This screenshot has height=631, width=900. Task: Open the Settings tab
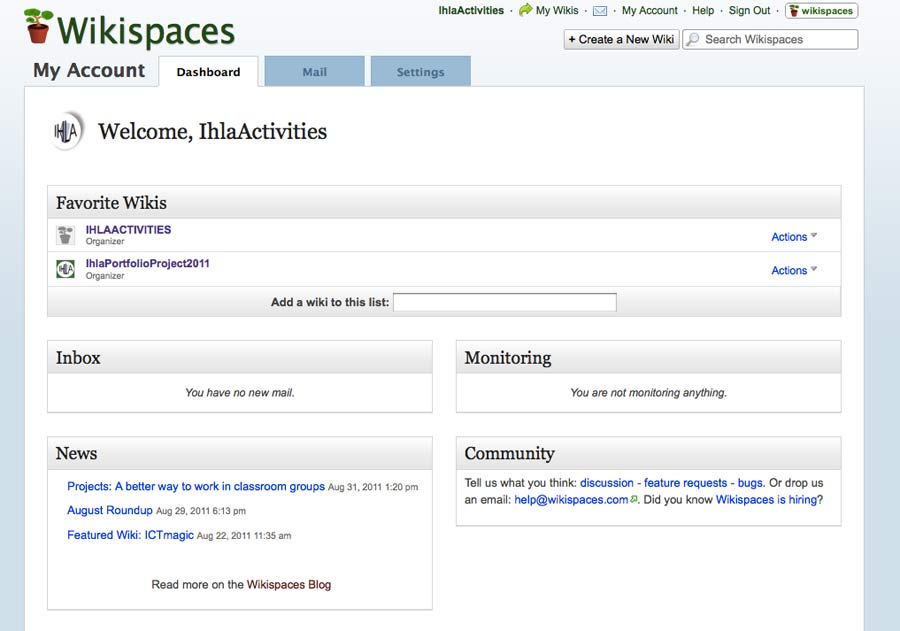click(x=420, y=72)
